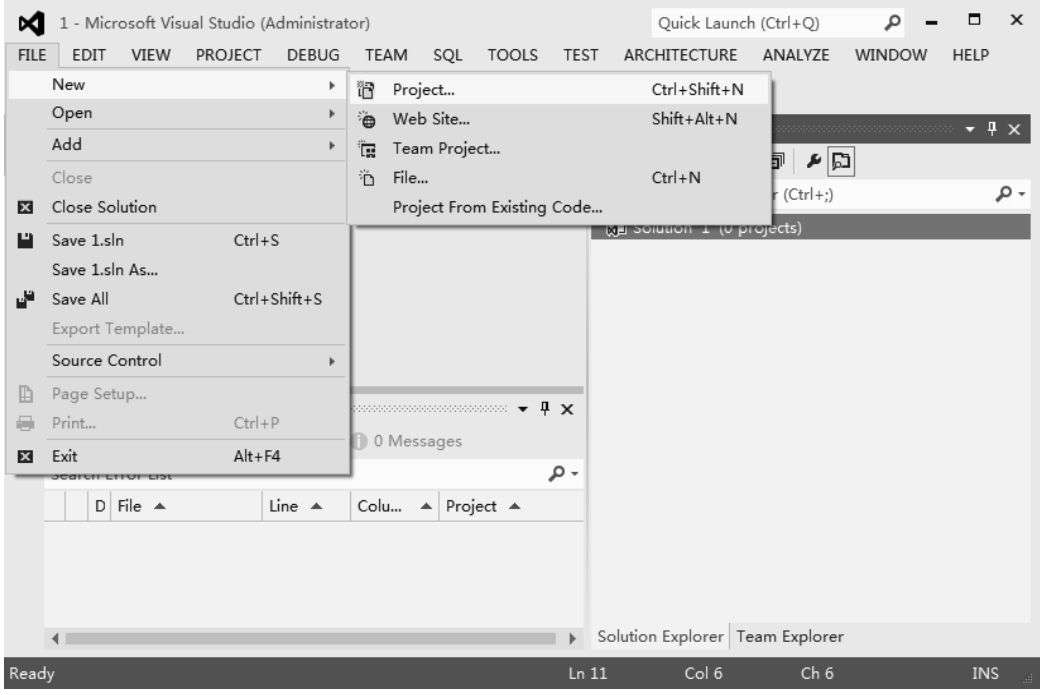Open the TEST menu
Image resolution: width=1047 pixels, height=695 pixels.
click(580, 55)
